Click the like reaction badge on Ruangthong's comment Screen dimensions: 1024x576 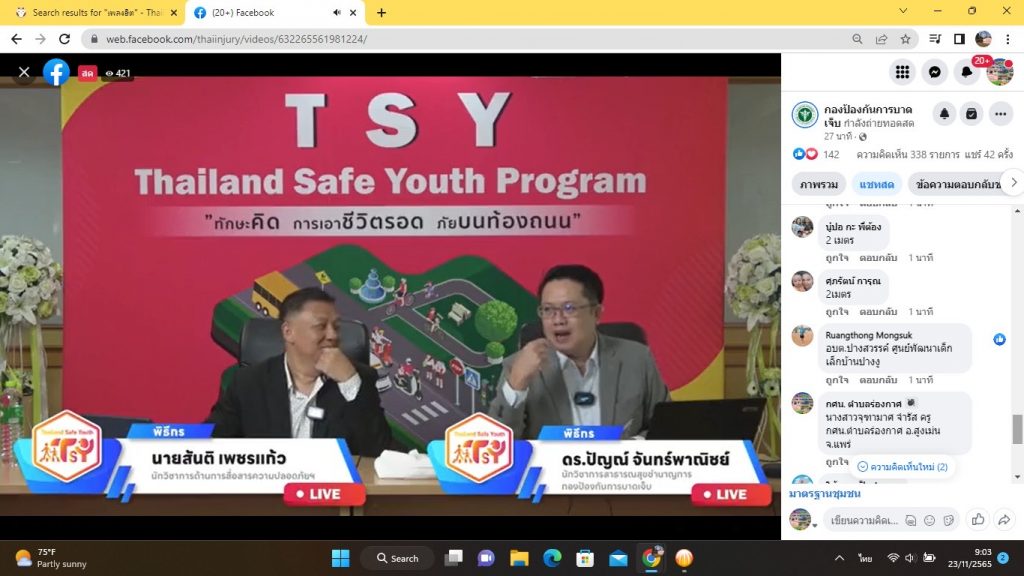pyautogui.click(x=999, y=339)
